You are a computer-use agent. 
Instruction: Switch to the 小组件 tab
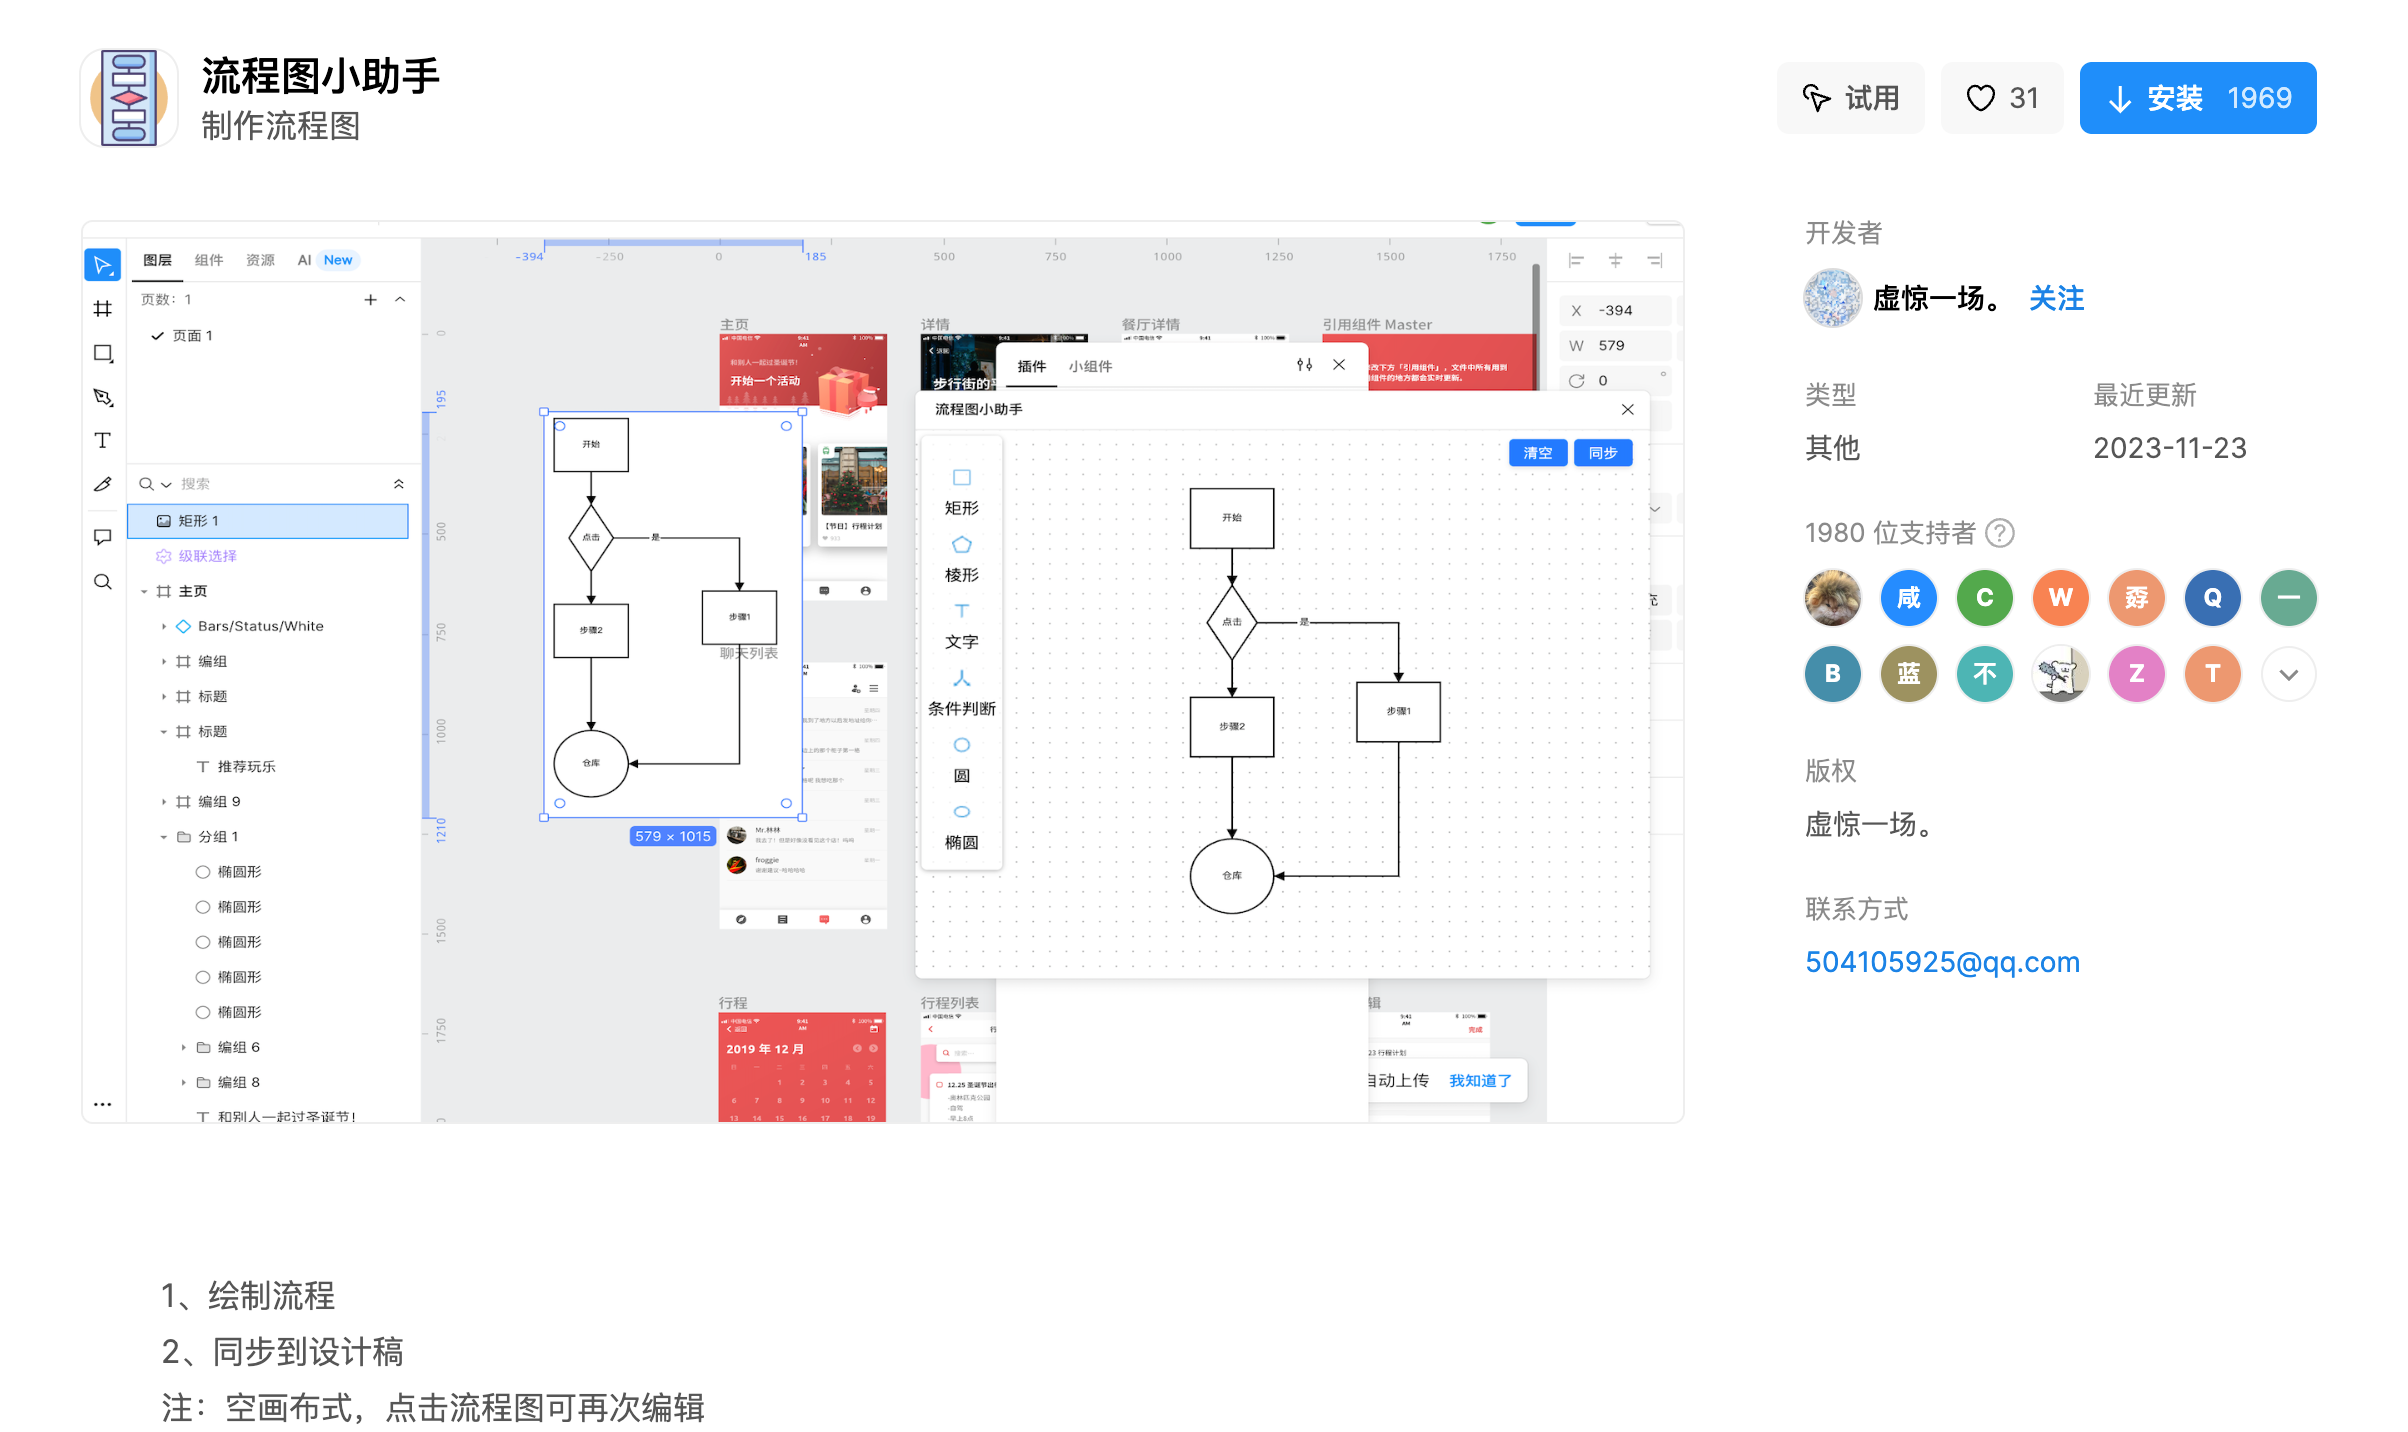click(x=1089, y=366)
